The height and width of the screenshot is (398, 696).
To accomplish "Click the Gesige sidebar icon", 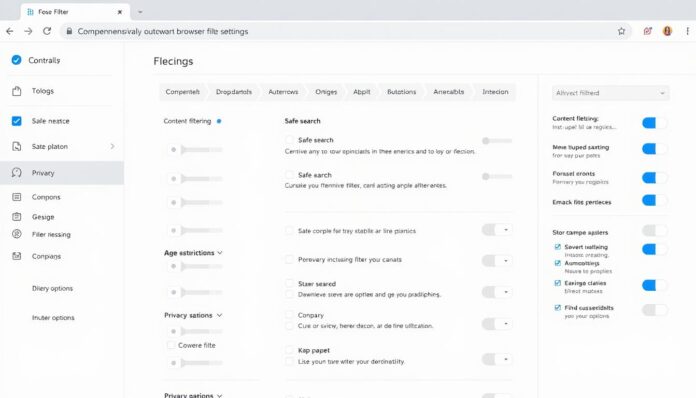I will pos(16,217).
